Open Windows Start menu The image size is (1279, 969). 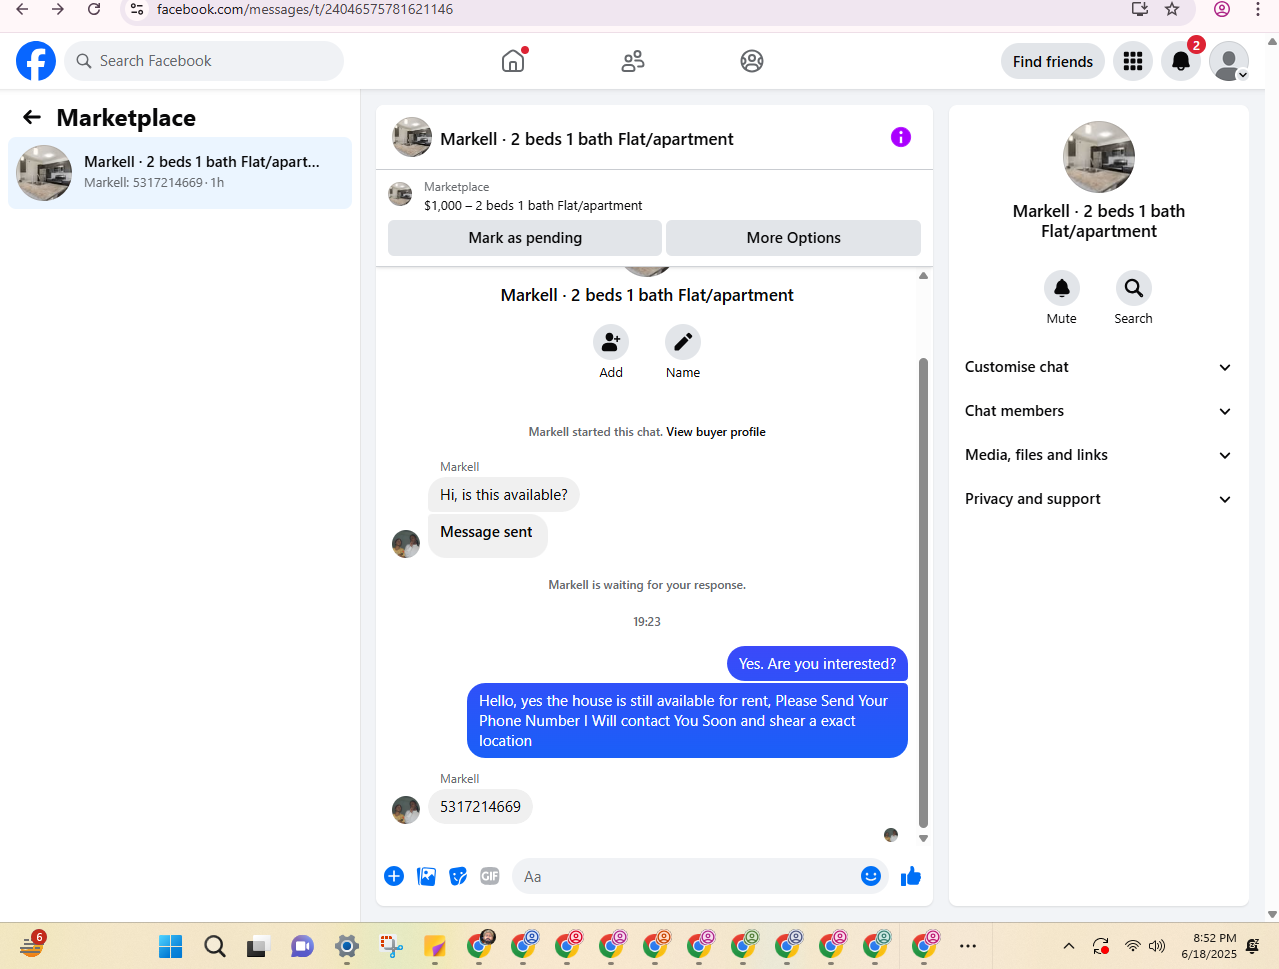171,946
